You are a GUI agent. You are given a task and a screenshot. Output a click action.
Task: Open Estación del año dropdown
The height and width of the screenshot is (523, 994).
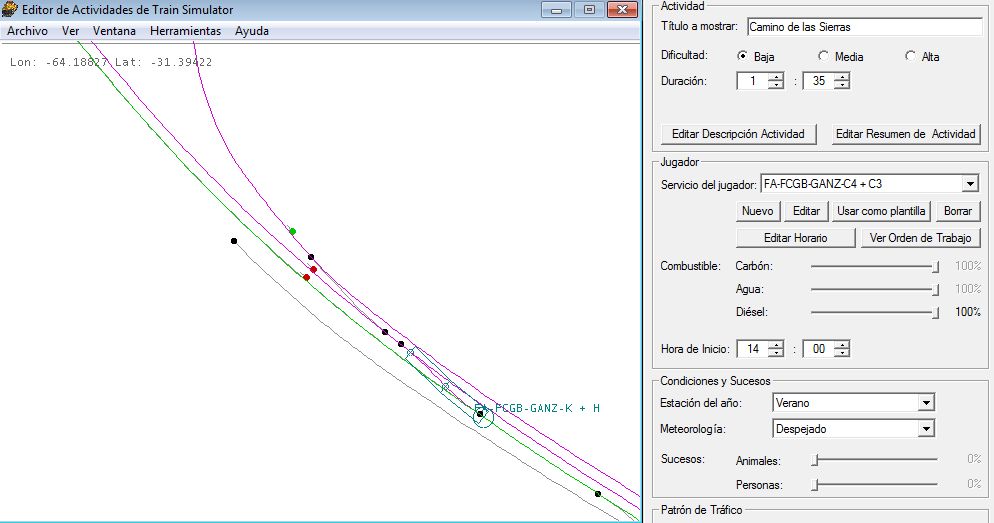coord(926,403)
